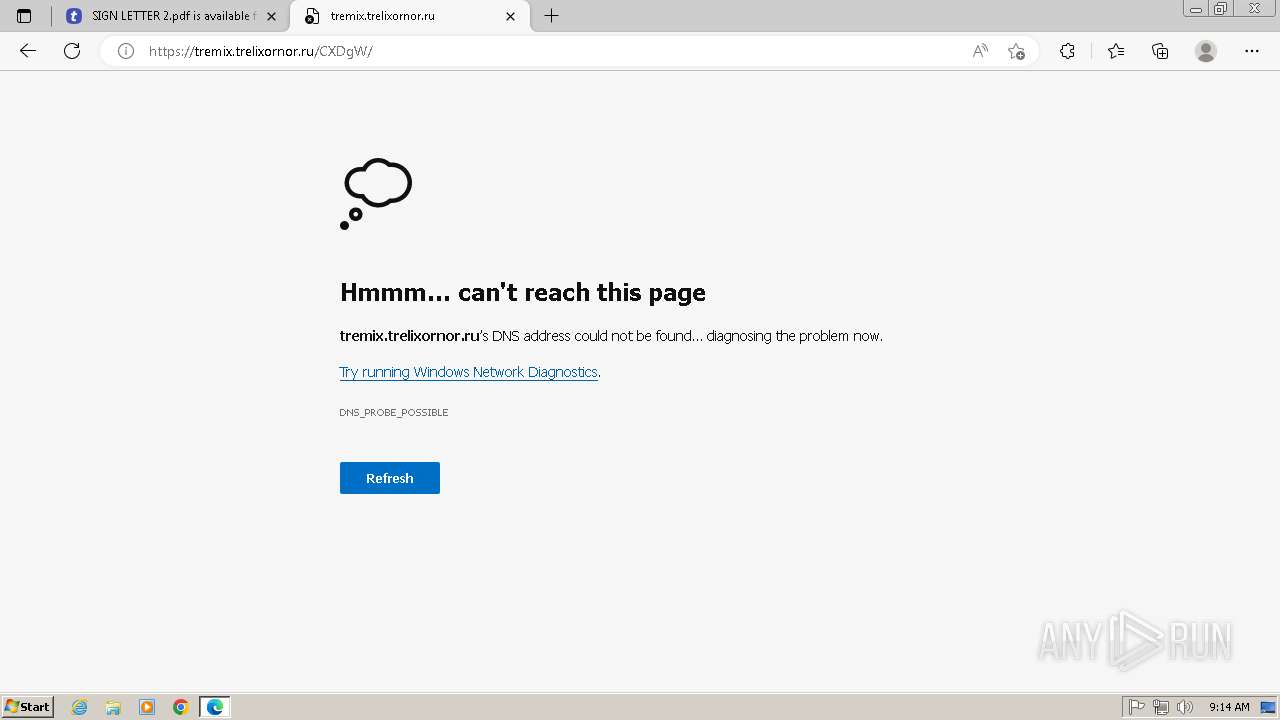Open the Windows Start menu
The image size is (1280, 720).
pyautogui.click(x=28, y=707)
